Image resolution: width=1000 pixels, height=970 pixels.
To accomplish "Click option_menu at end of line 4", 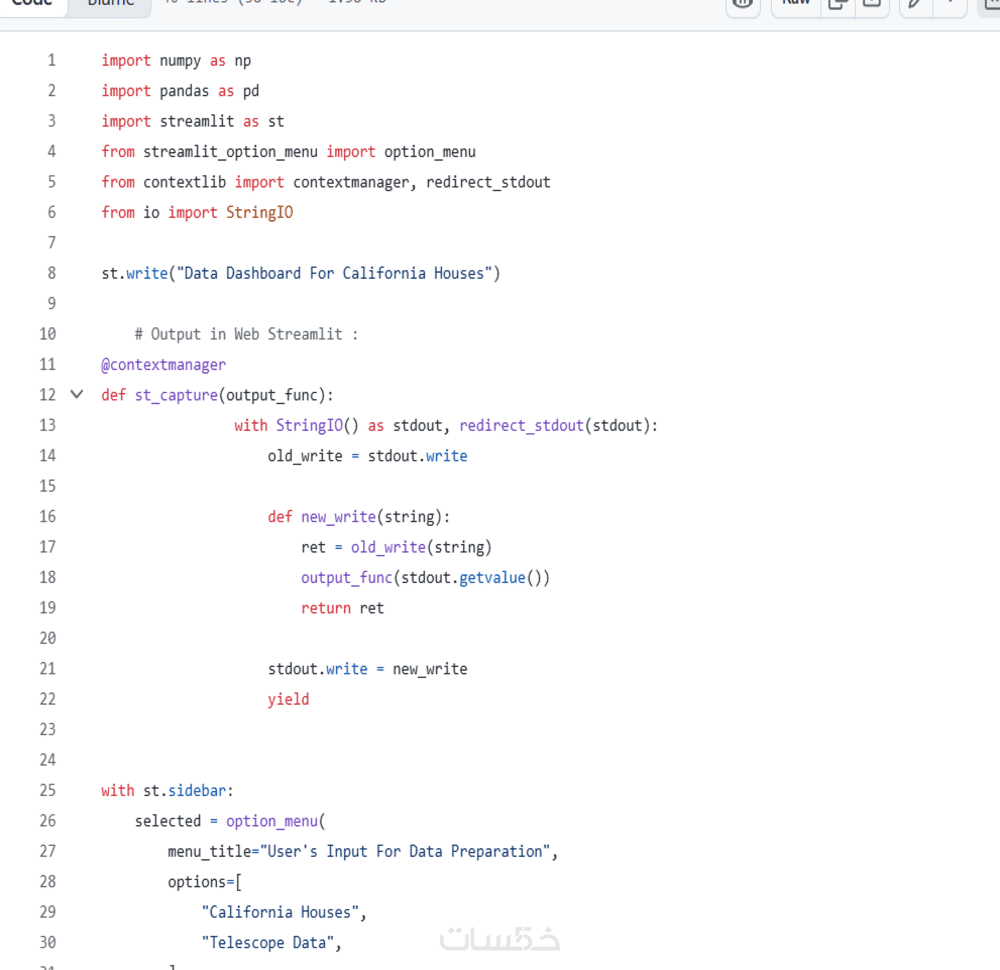I will (x=429, y=152).
